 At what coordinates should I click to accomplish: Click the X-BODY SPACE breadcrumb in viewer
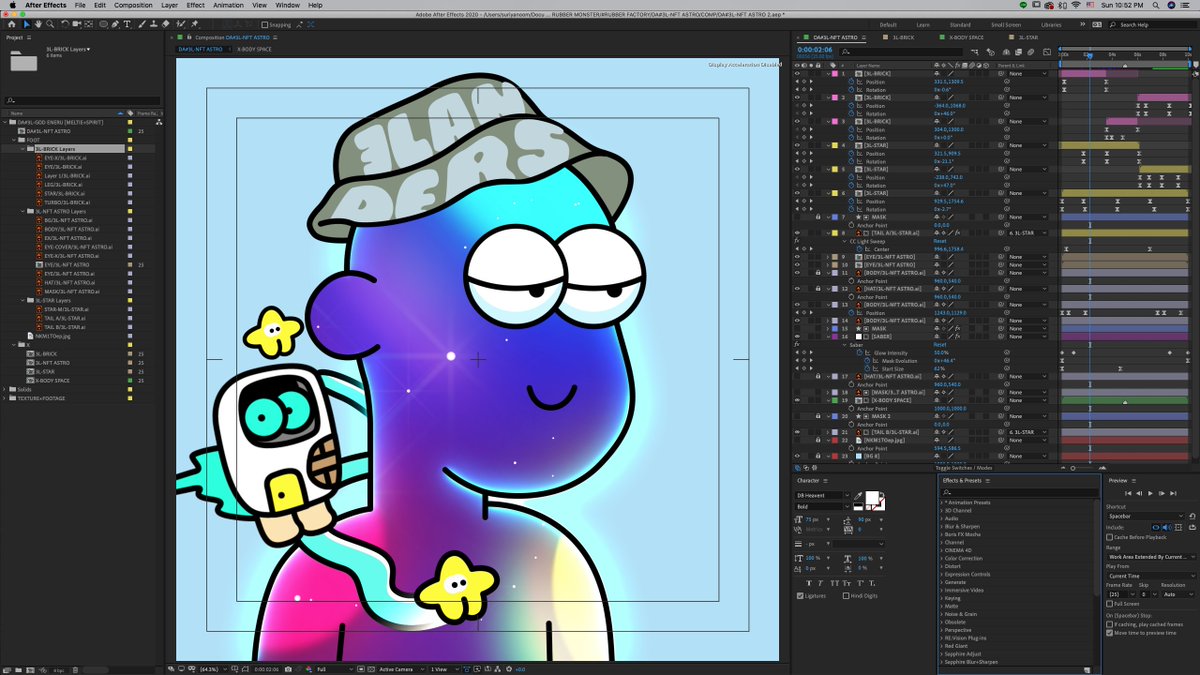tap(254, 49)
